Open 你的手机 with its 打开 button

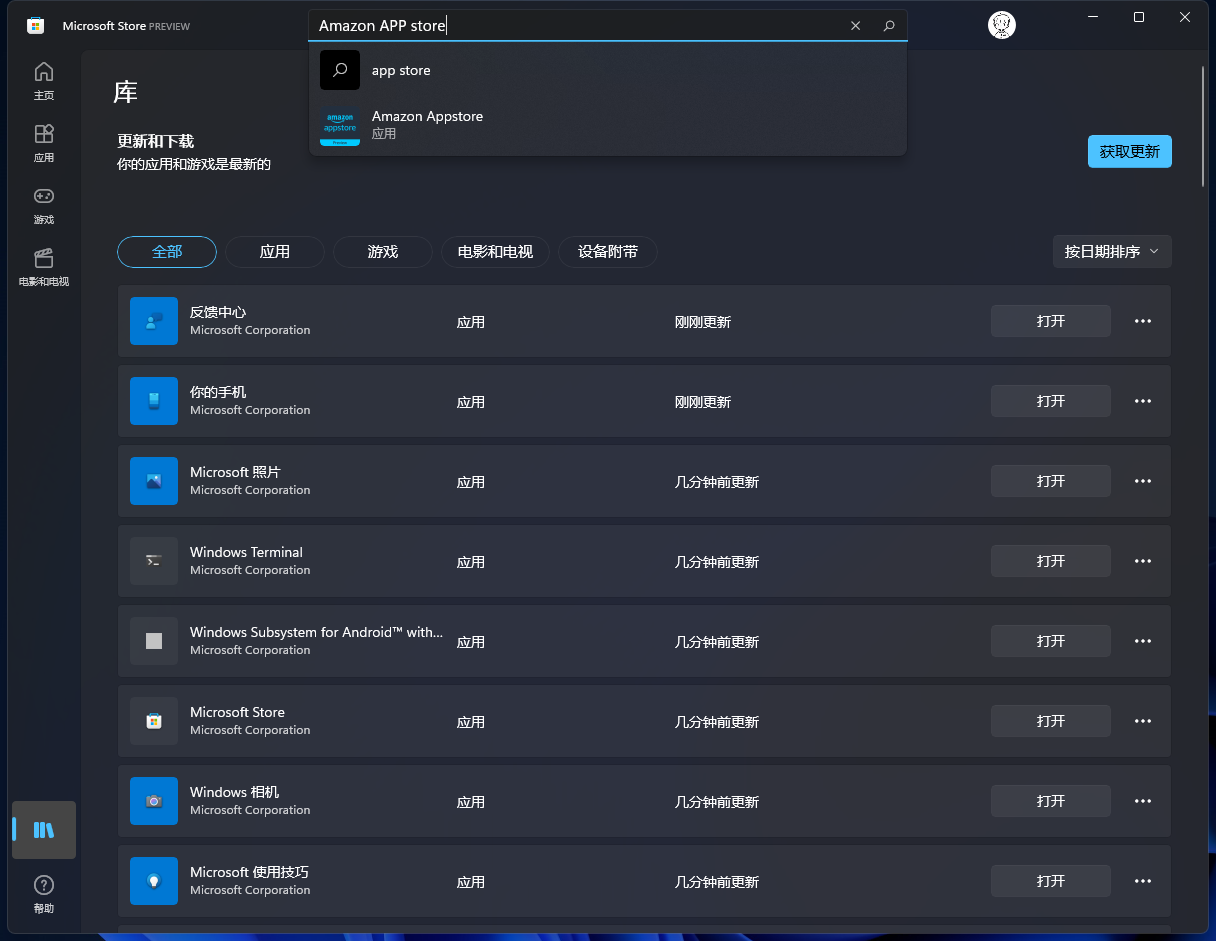click(x=1051, y=401)
